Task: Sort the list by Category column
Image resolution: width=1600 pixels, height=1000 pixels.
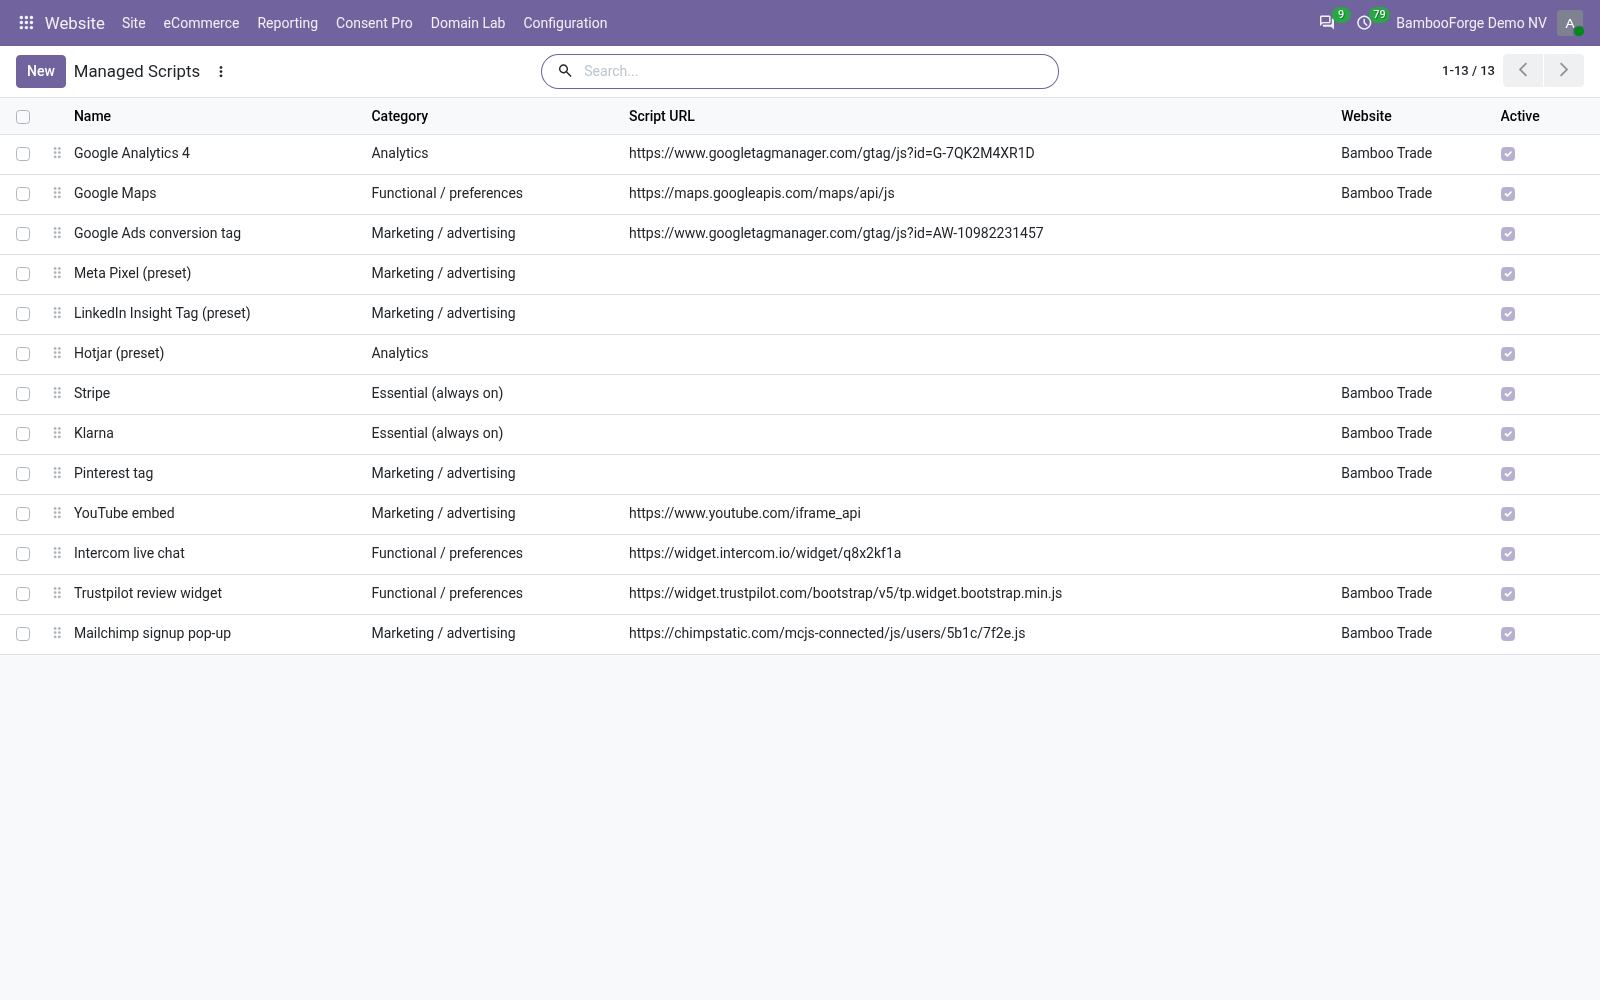Action: pos(399,116)
